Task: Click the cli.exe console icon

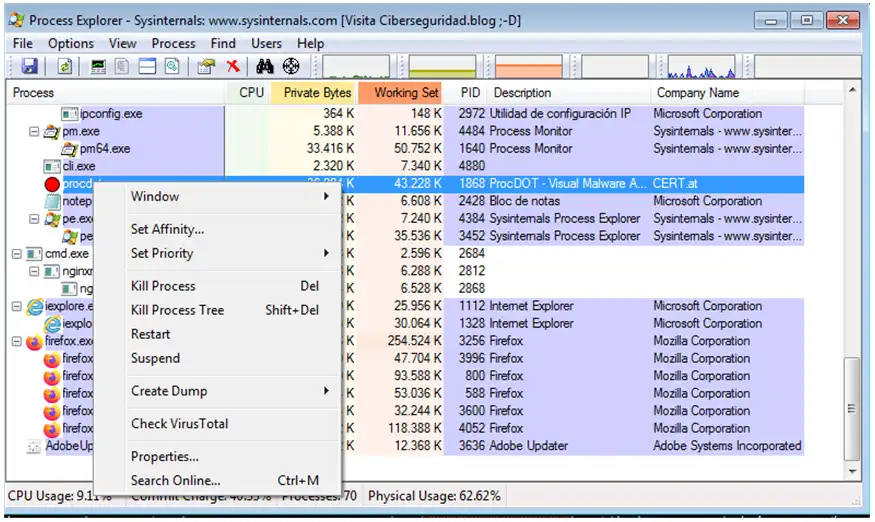Action: point(52,166)
